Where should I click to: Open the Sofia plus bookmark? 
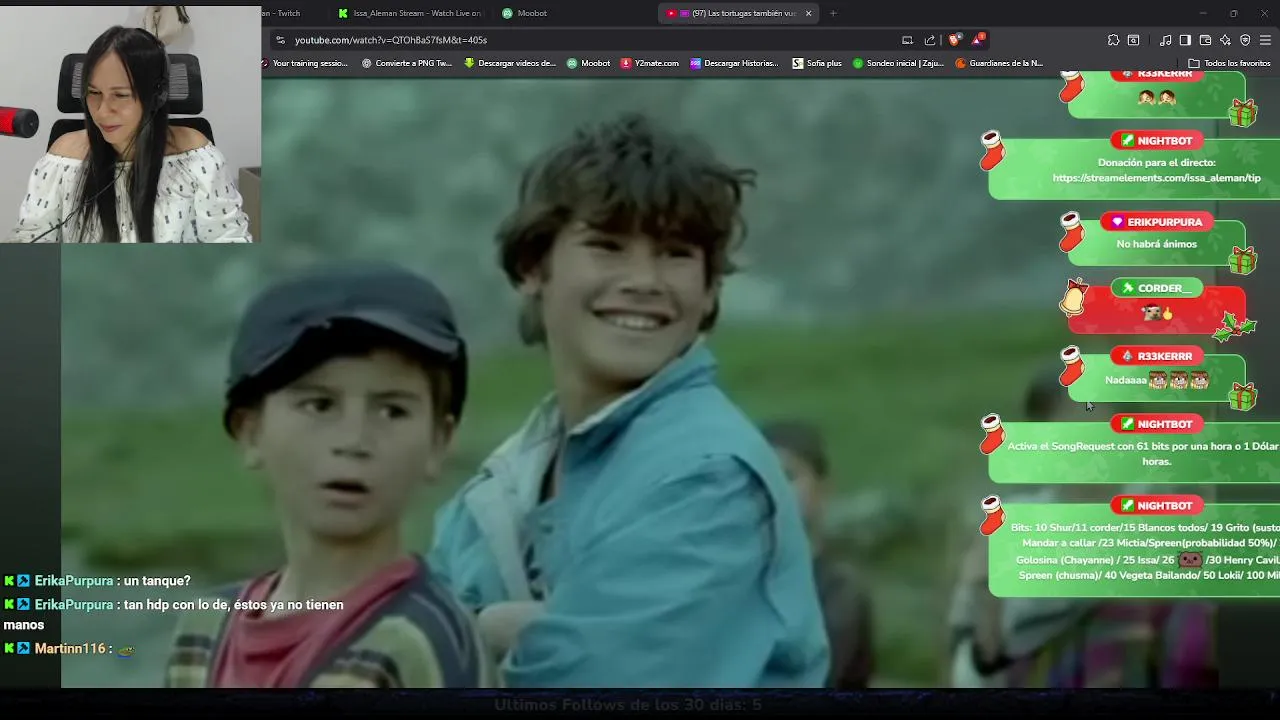[x=817, y=63]
